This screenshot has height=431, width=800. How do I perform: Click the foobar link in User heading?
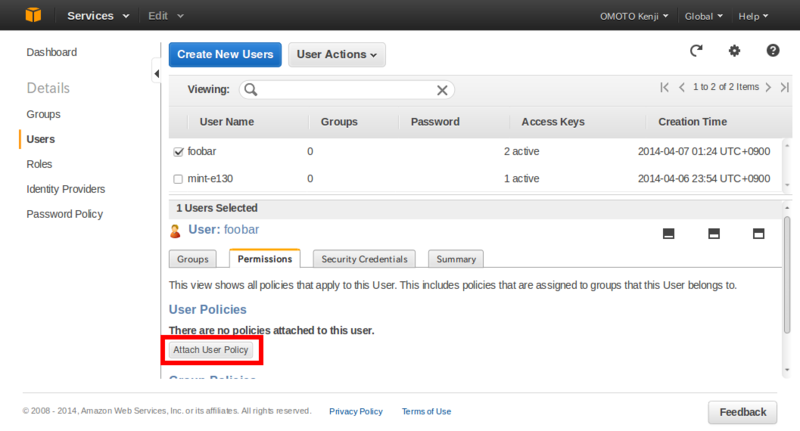(x=241, y=230)
